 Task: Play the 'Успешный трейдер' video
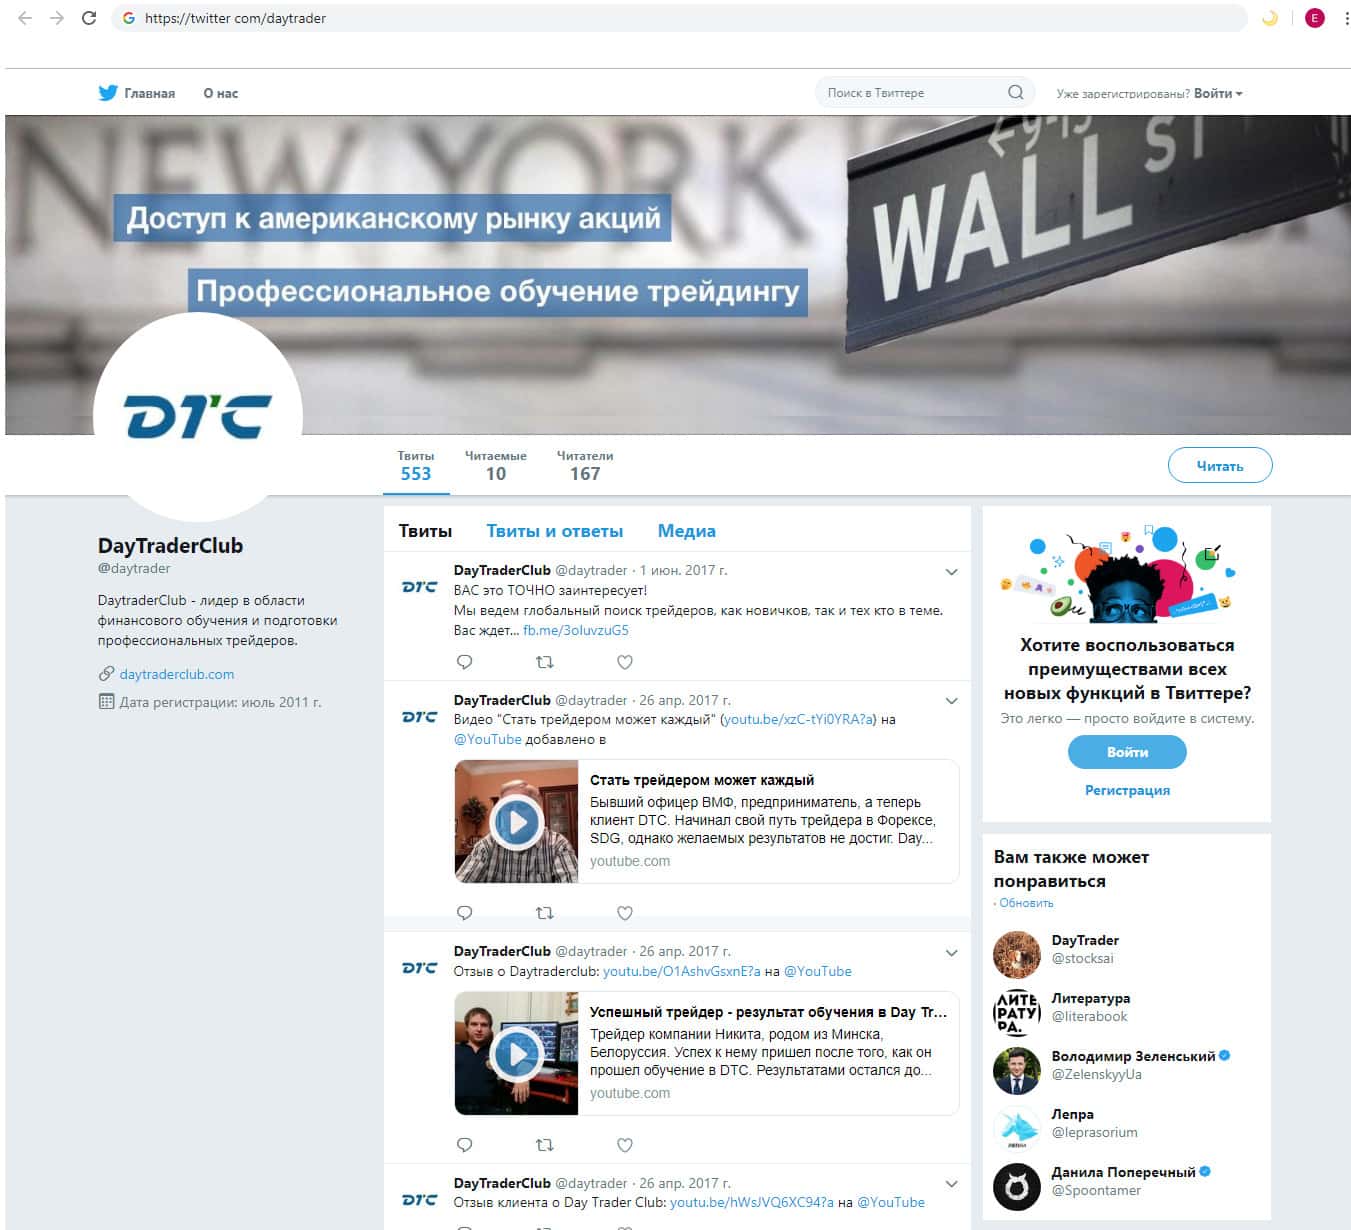point(516,1054)
